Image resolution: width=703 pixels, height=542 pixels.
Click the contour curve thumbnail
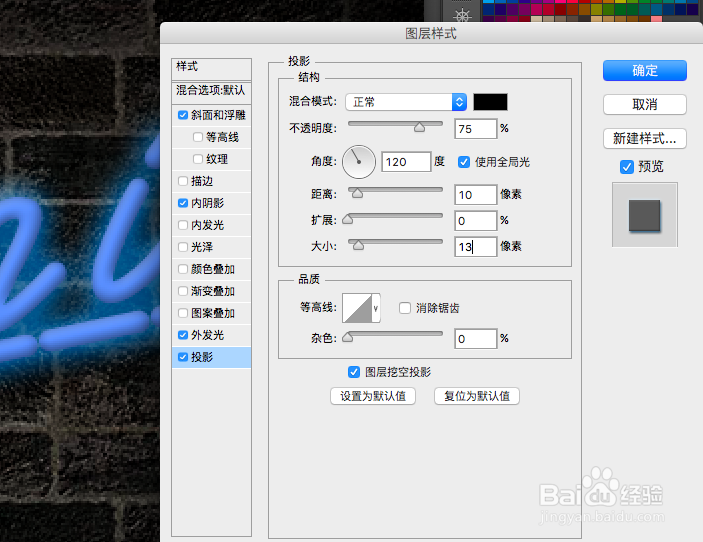[x=357, y=308]
